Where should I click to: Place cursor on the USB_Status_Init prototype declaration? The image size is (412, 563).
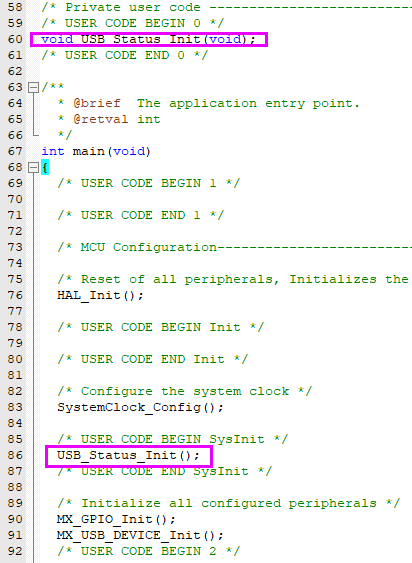(148, 39)
